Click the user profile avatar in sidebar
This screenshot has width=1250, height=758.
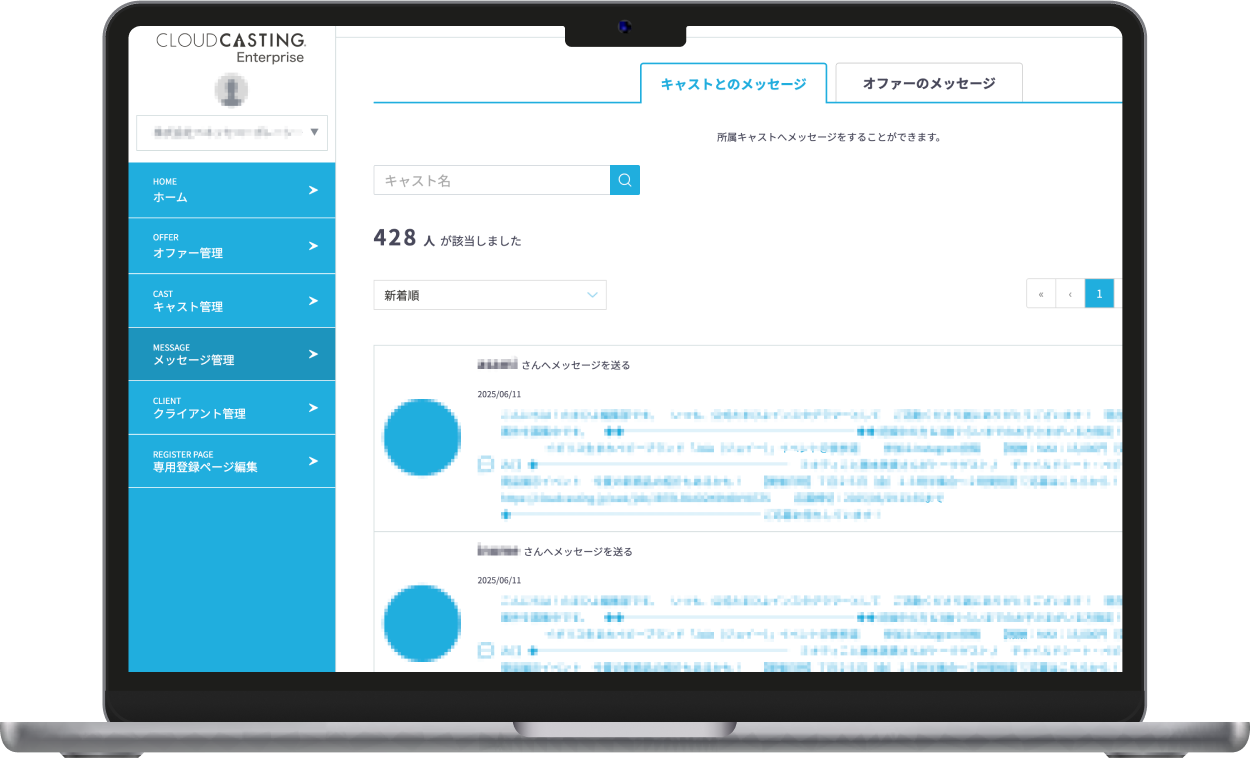[x=231, y=91]
